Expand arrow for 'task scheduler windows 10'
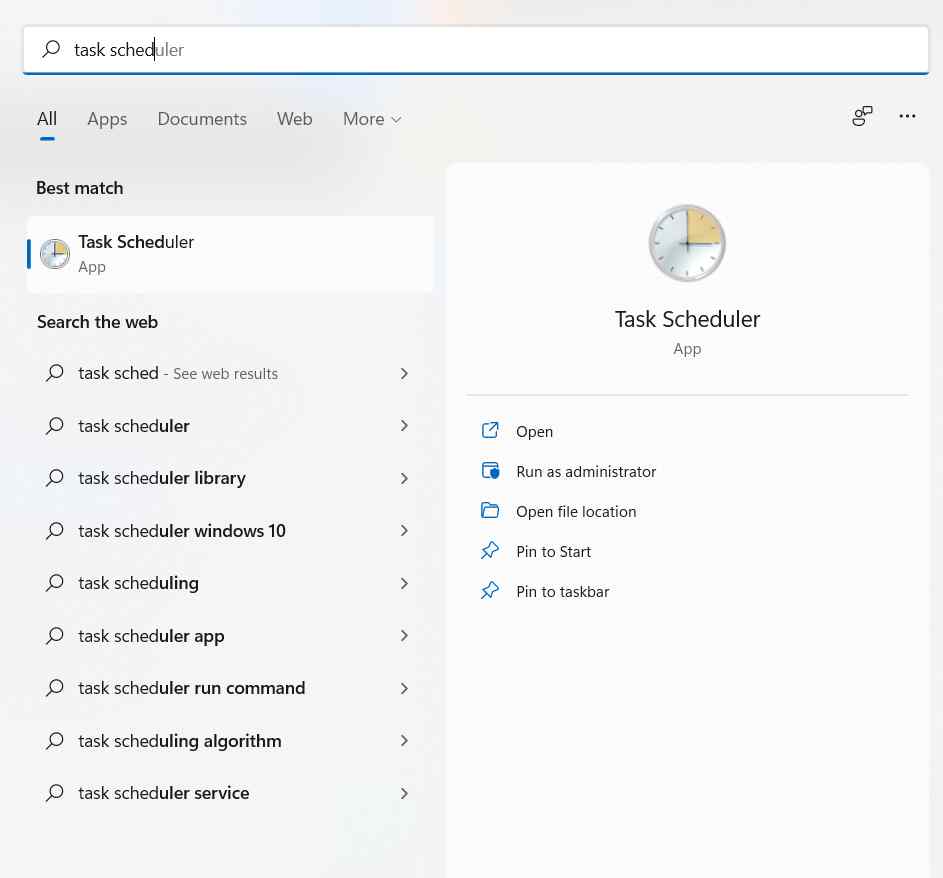The height and width of the screenshot is (878, 943). click(404, 530)
